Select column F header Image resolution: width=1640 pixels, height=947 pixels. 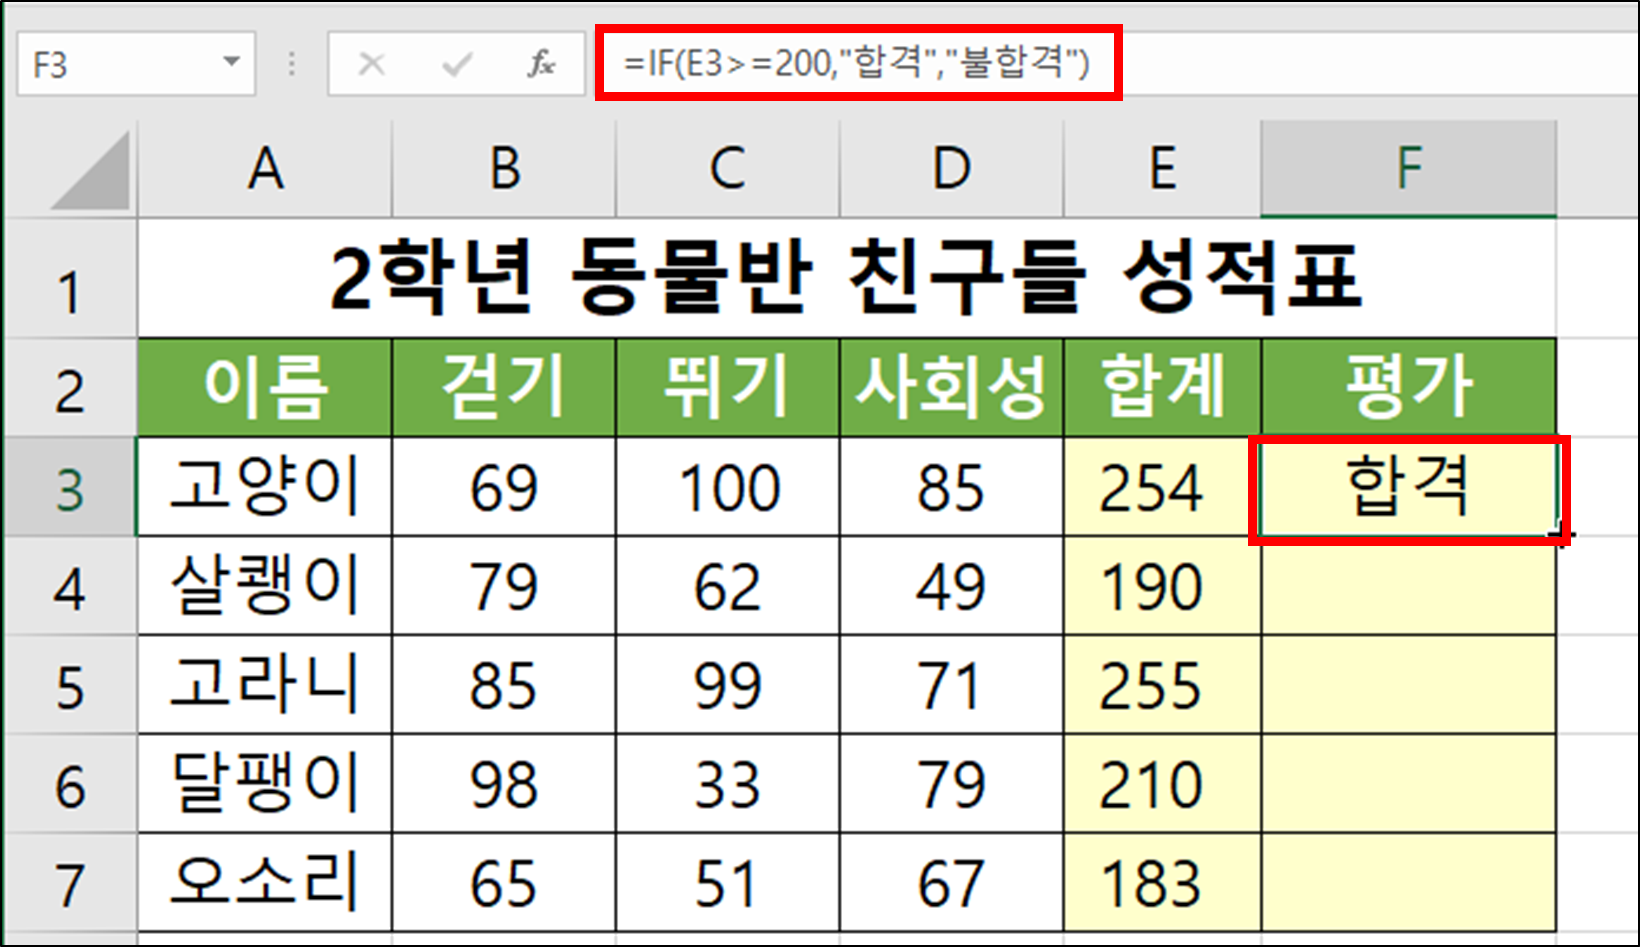[1410, 168]
